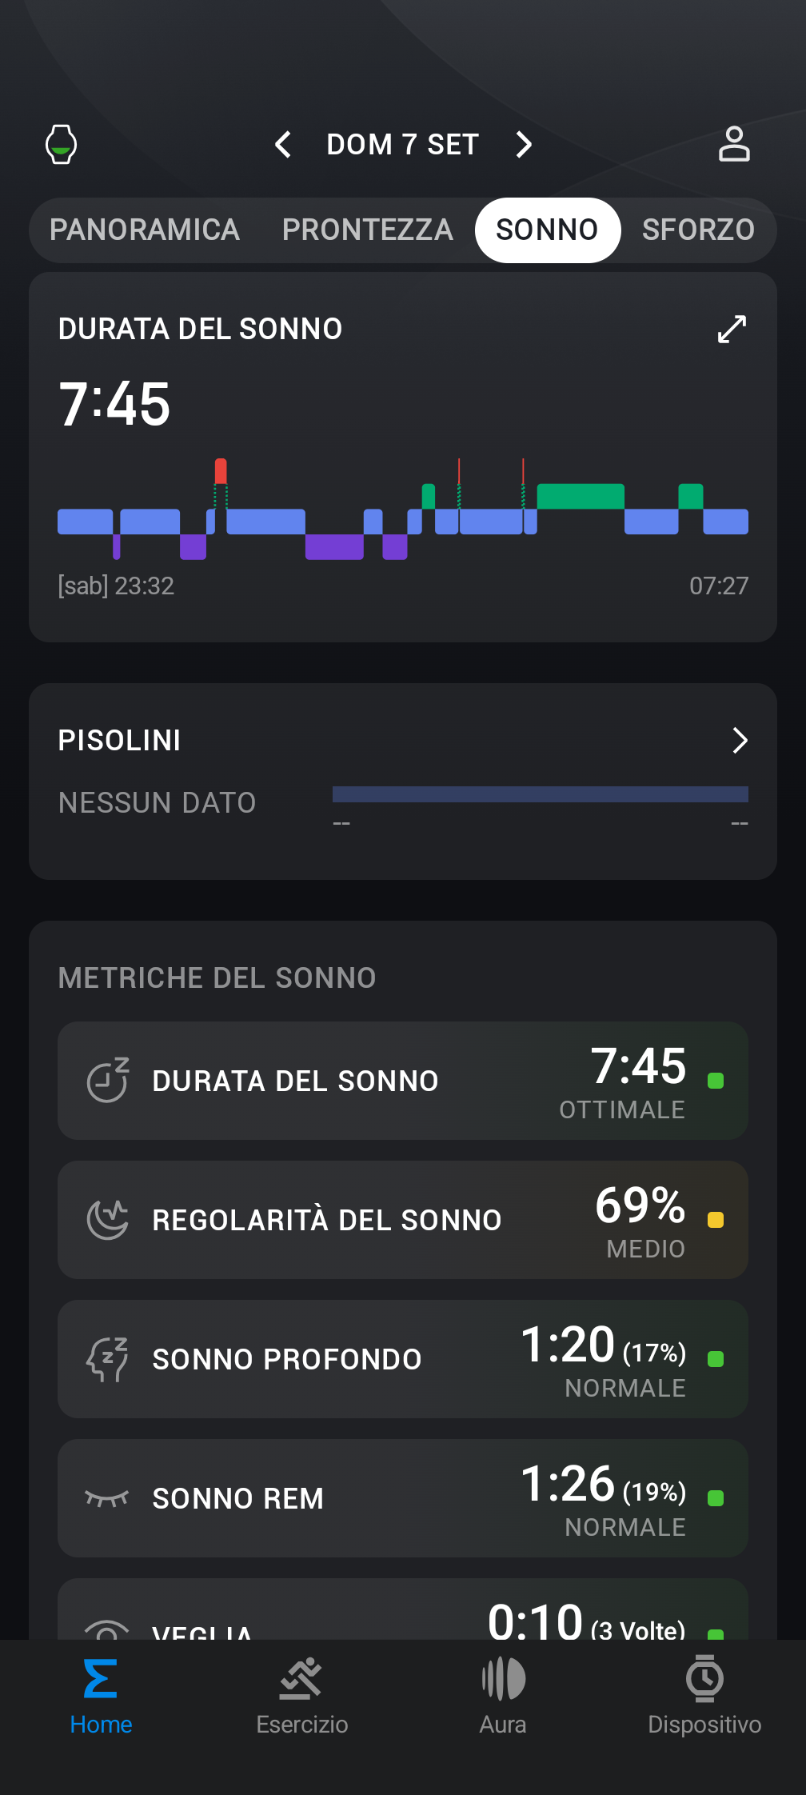Open the Aura tab icon
Screen dimensions: 806x1795
click(x=503, y=1679)
